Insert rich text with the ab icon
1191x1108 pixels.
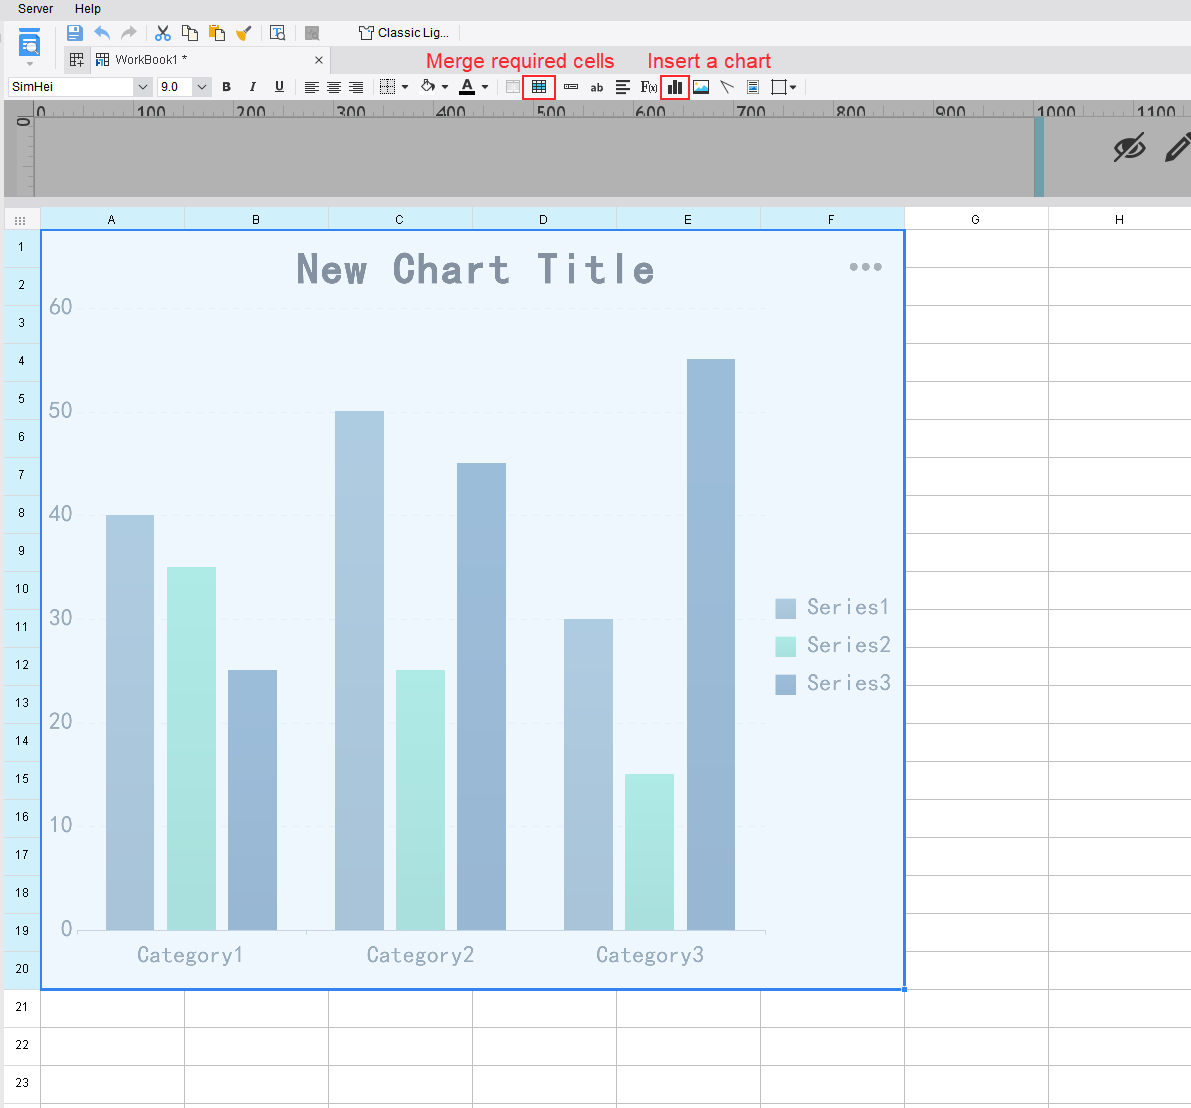(597, 87)
